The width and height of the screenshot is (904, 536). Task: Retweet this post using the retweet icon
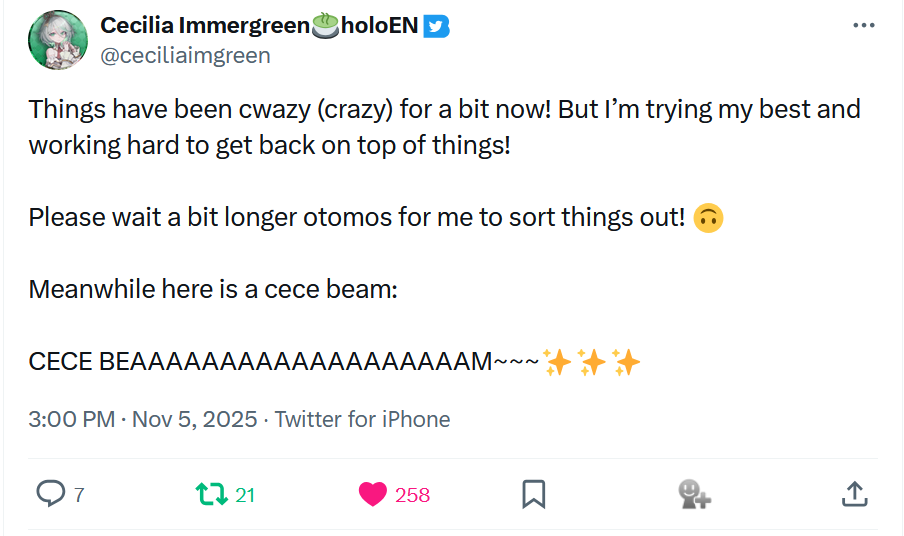click(210, 493)
